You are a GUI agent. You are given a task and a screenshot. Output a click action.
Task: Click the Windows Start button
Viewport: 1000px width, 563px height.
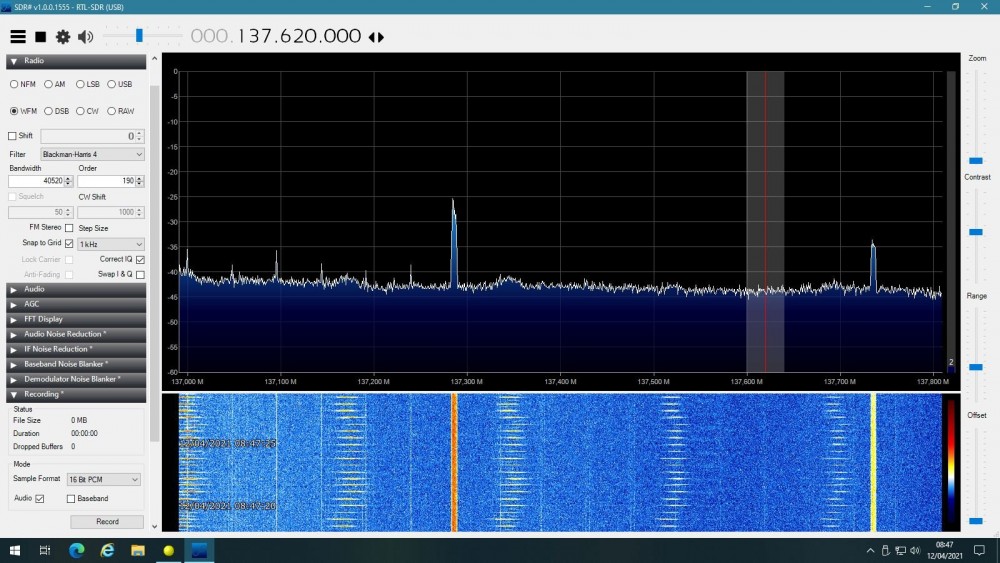pos(15,550)
